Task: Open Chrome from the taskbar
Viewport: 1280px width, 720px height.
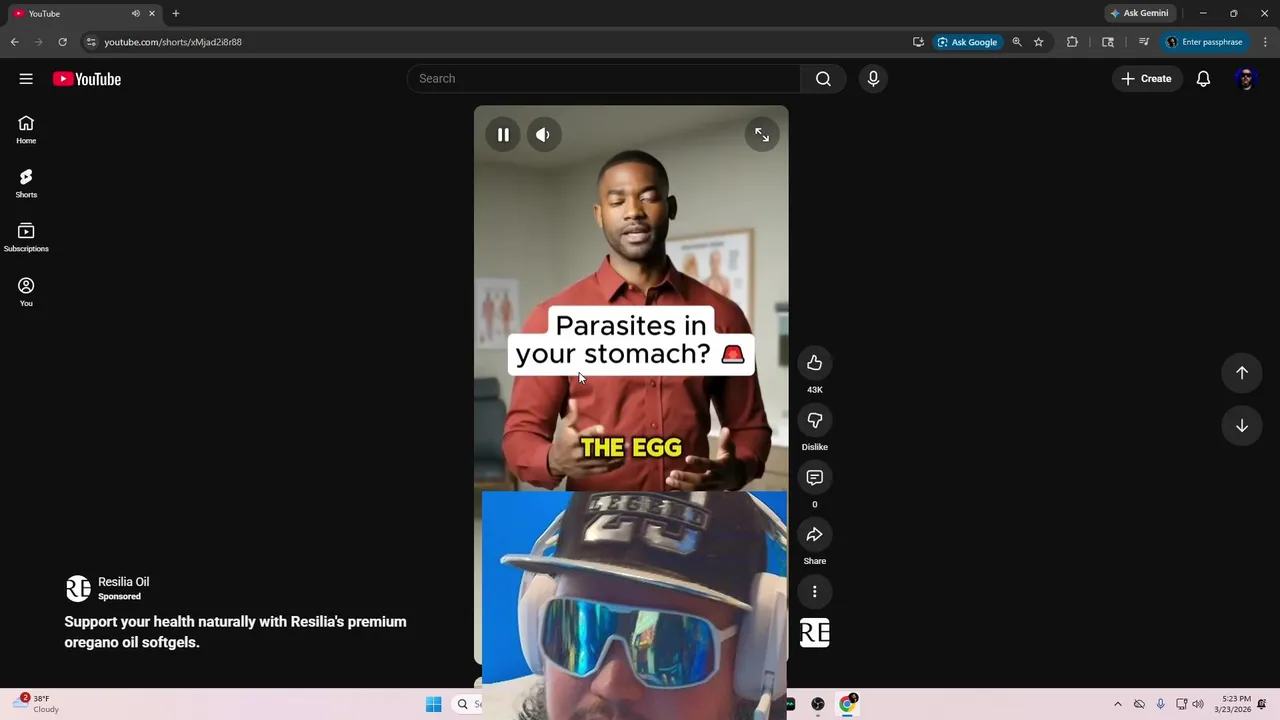Action: click(847, 704)
